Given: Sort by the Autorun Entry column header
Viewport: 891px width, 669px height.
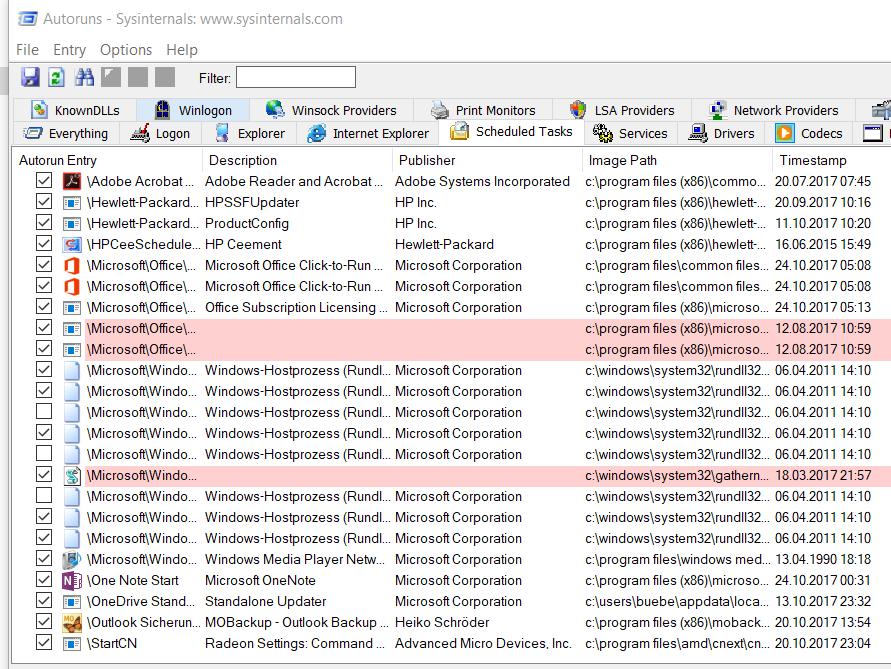Looking at the screenshot, I should click(107, 160).
